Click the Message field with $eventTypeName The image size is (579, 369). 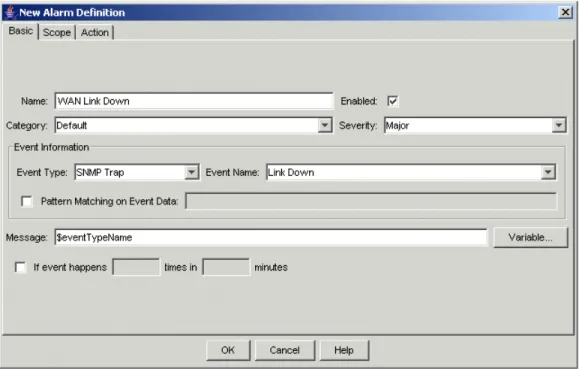[271, 237]
